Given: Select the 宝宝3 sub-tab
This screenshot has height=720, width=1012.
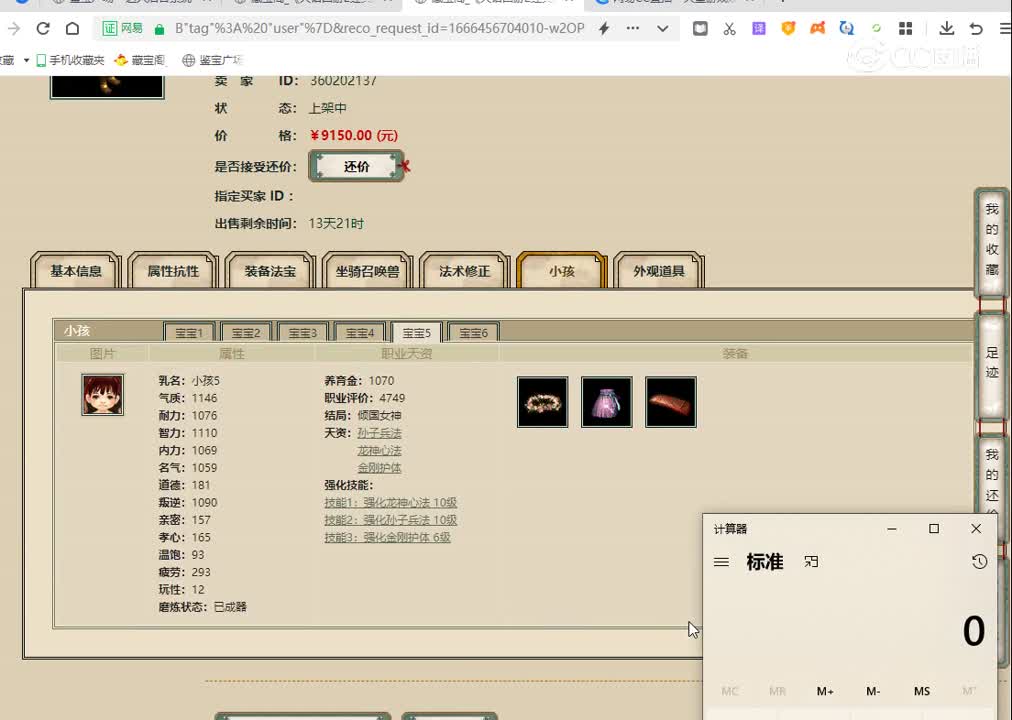Looking at the screenshot, I should tap(303, 332).
